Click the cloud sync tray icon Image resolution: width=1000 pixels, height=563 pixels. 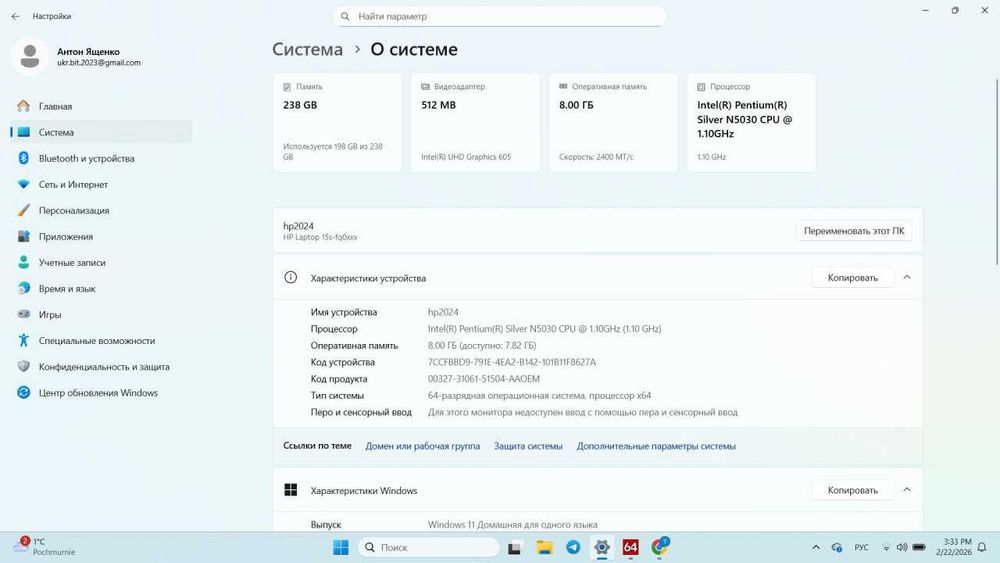click(837, 547)
